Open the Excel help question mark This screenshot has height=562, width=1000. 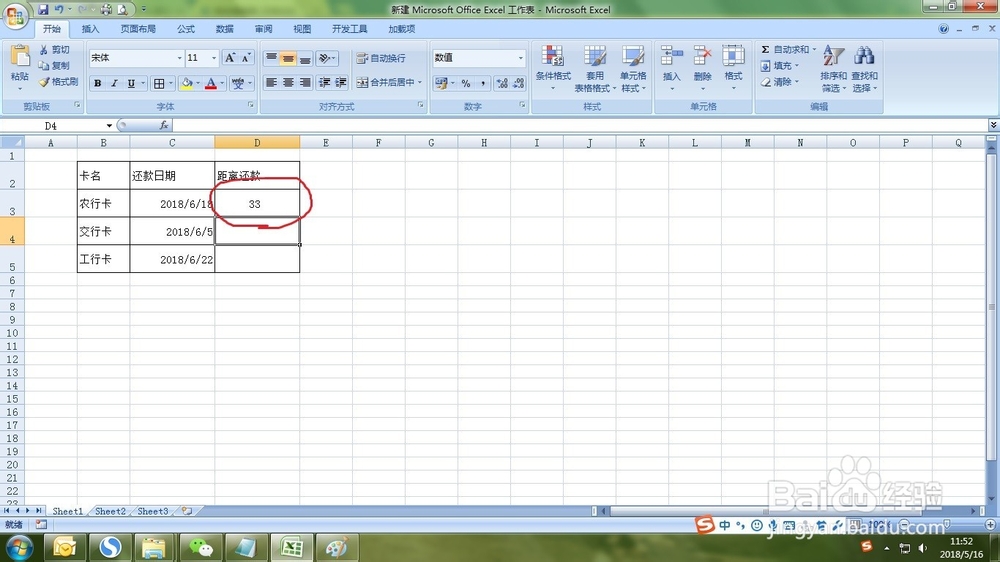point(943,29)
